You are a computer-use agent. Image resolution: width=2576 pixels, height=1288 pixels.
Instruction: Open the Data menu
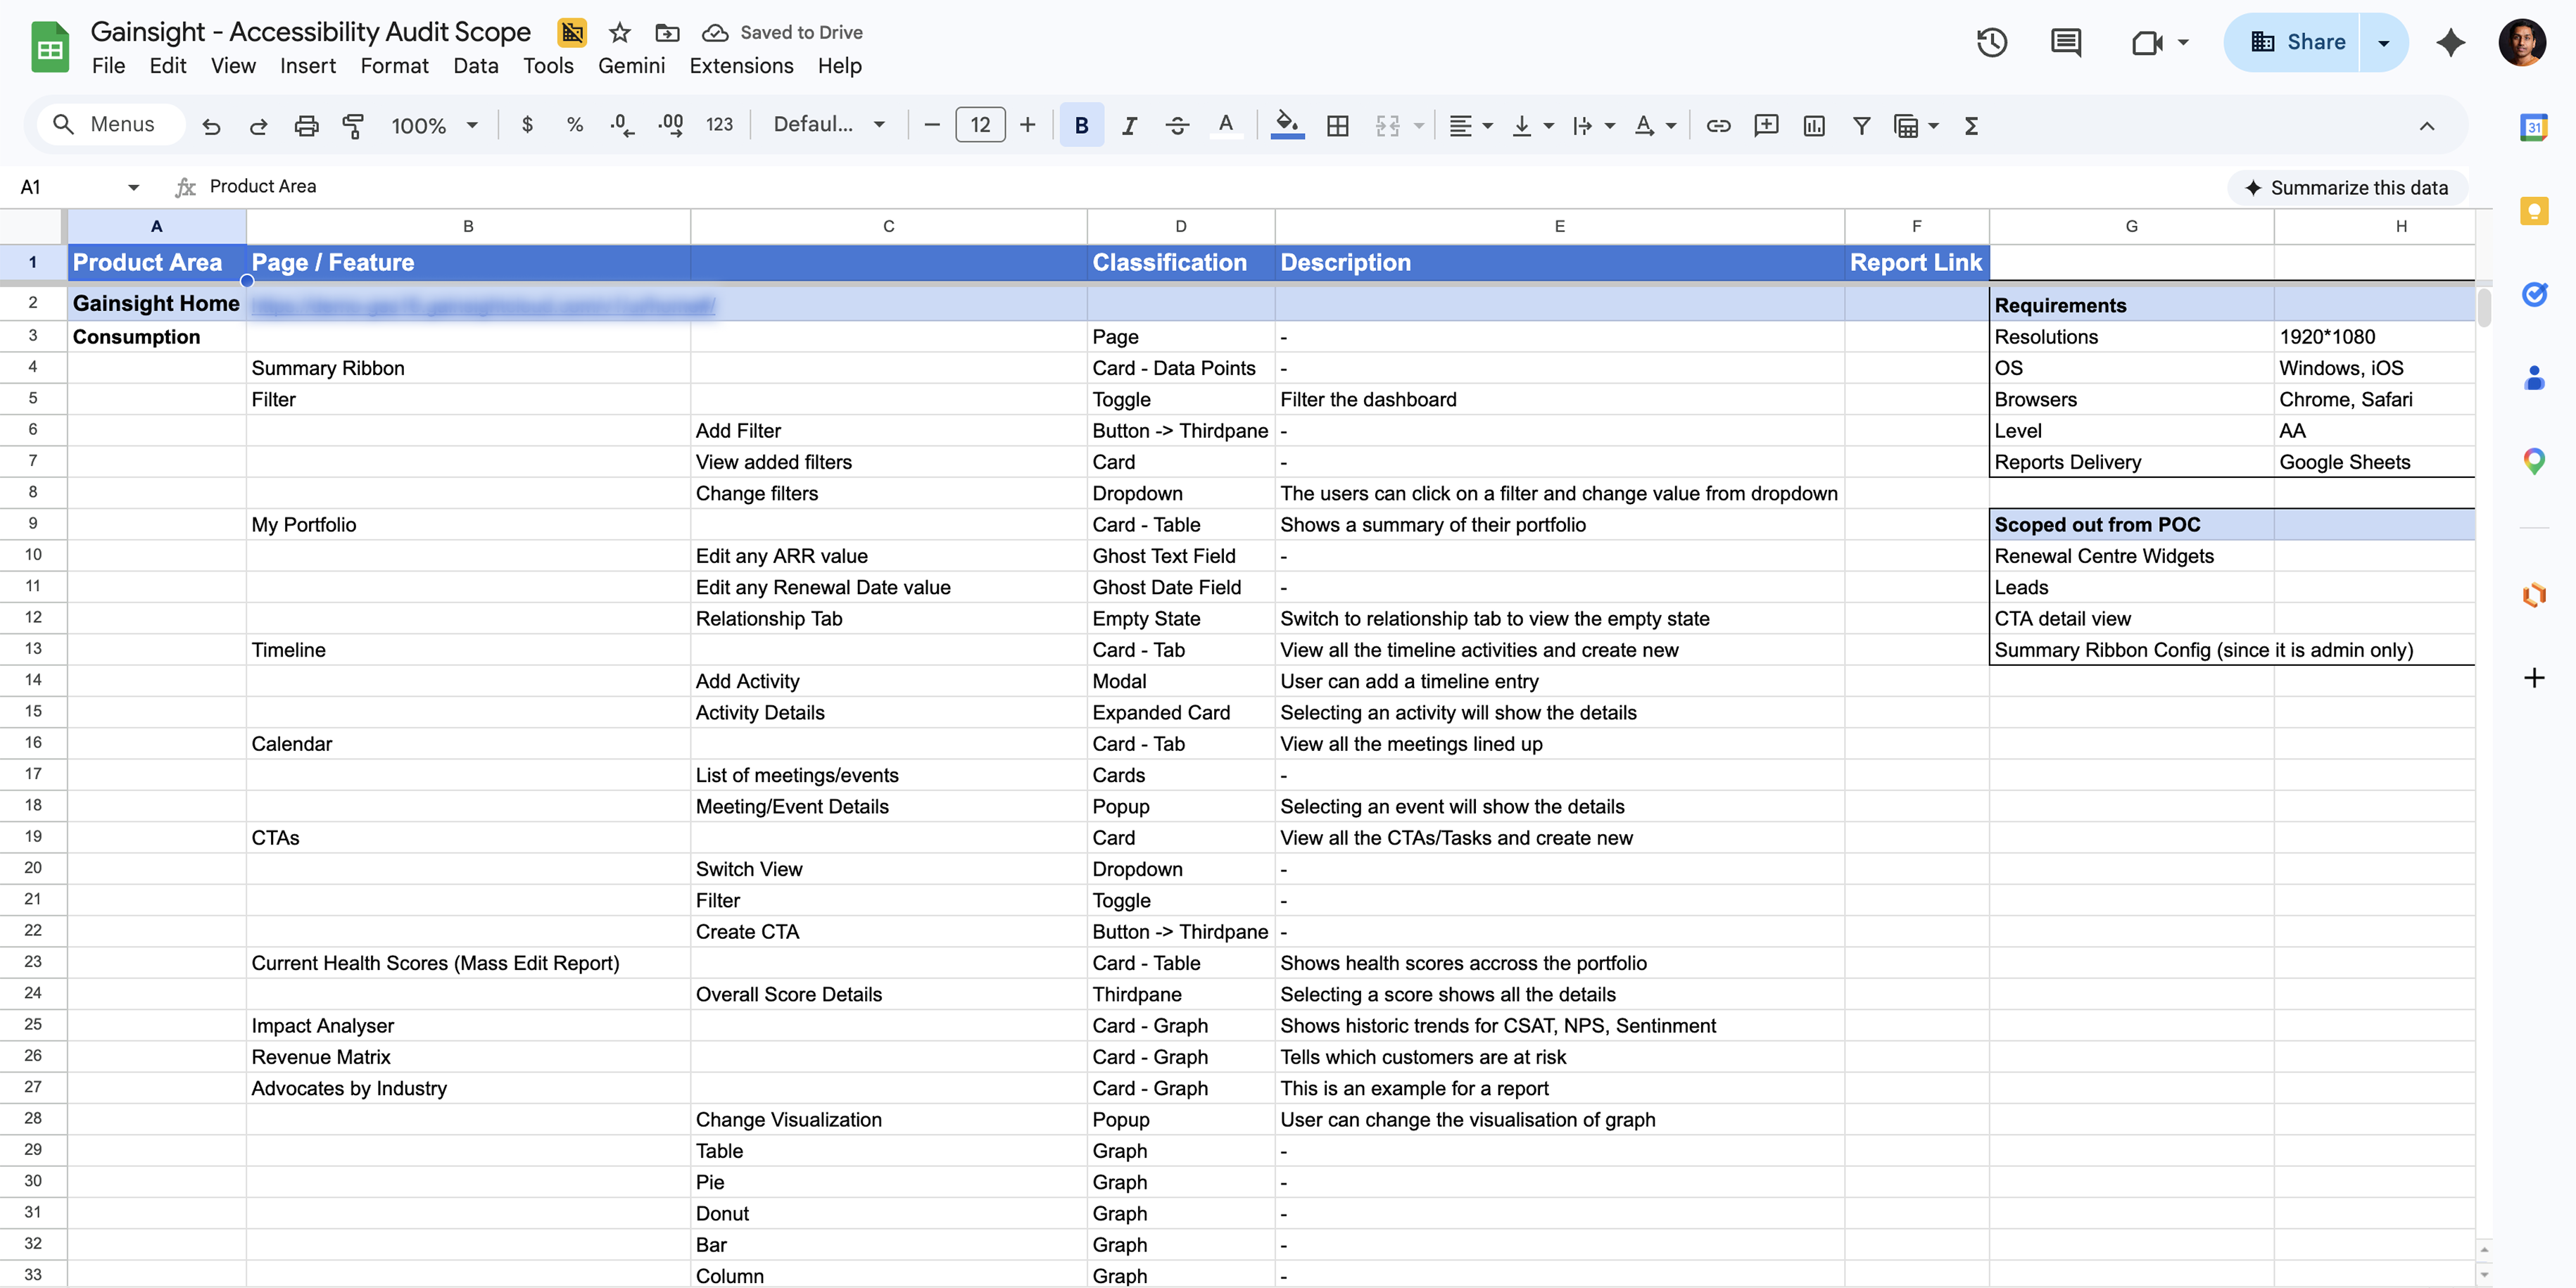pos(475,66)
